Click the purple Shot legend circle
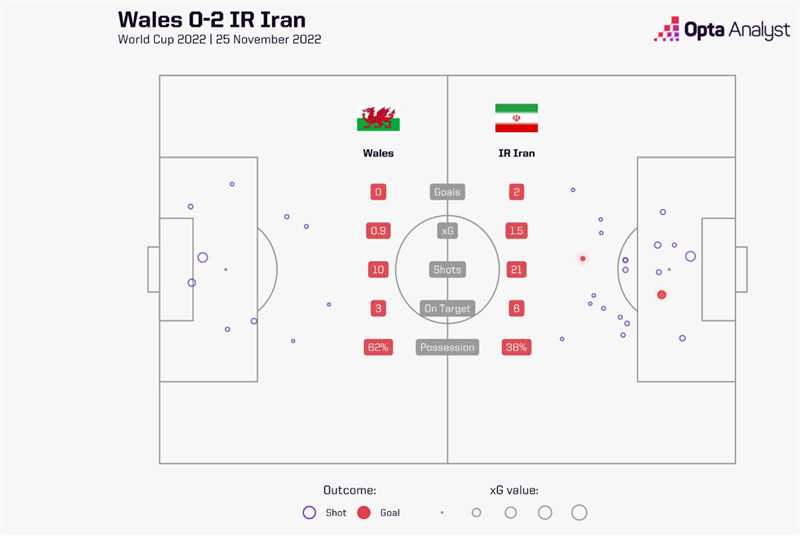The image size is (800, 536). (x=308, y=512)
